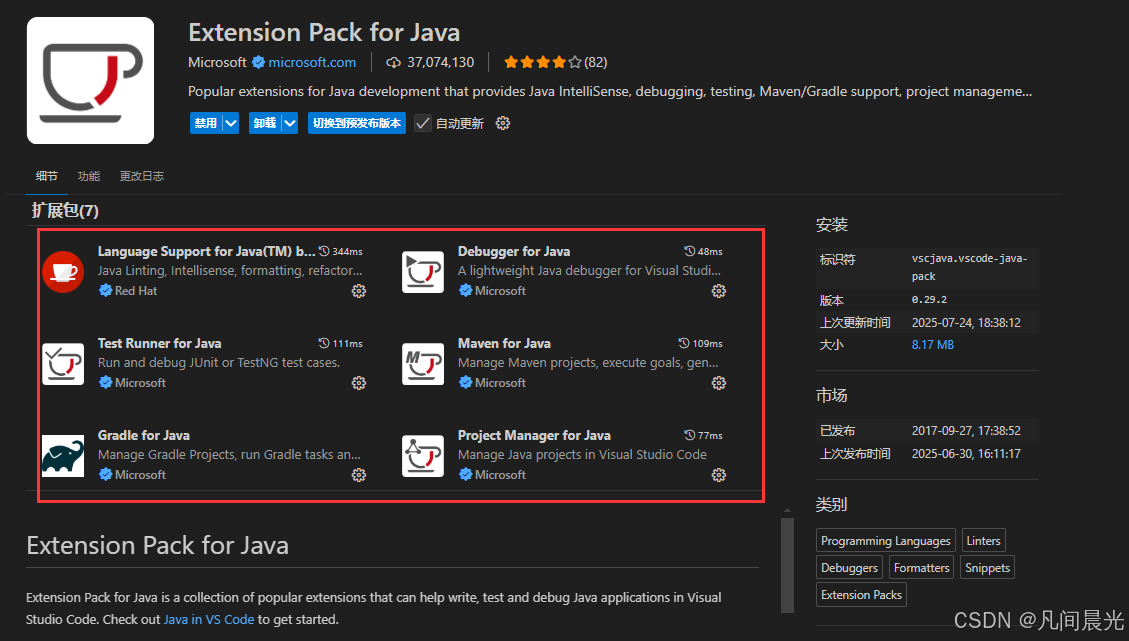Viewport: 1129px width, 641px height.
Task: Click the 8.17 MB size link
Action: coord(932,345)
